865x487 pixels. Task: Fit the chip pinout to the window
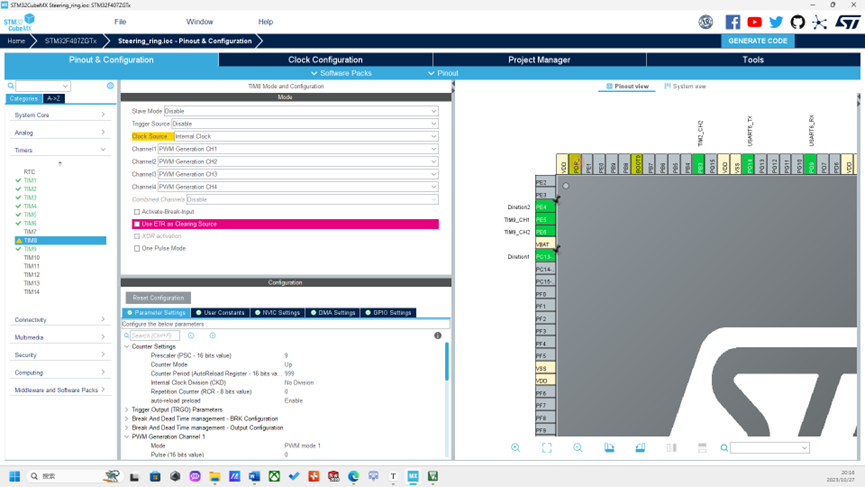(547, 448)
